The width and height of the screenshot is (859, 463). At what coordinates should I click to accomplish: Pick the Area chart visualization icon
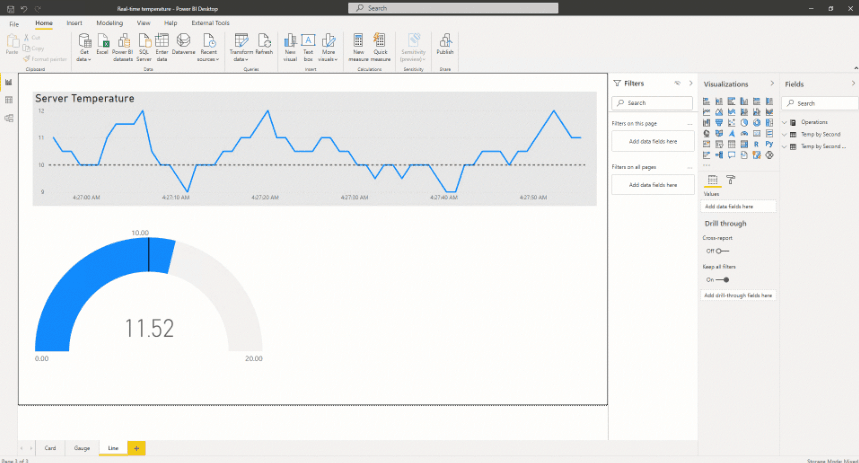(719, 112)
